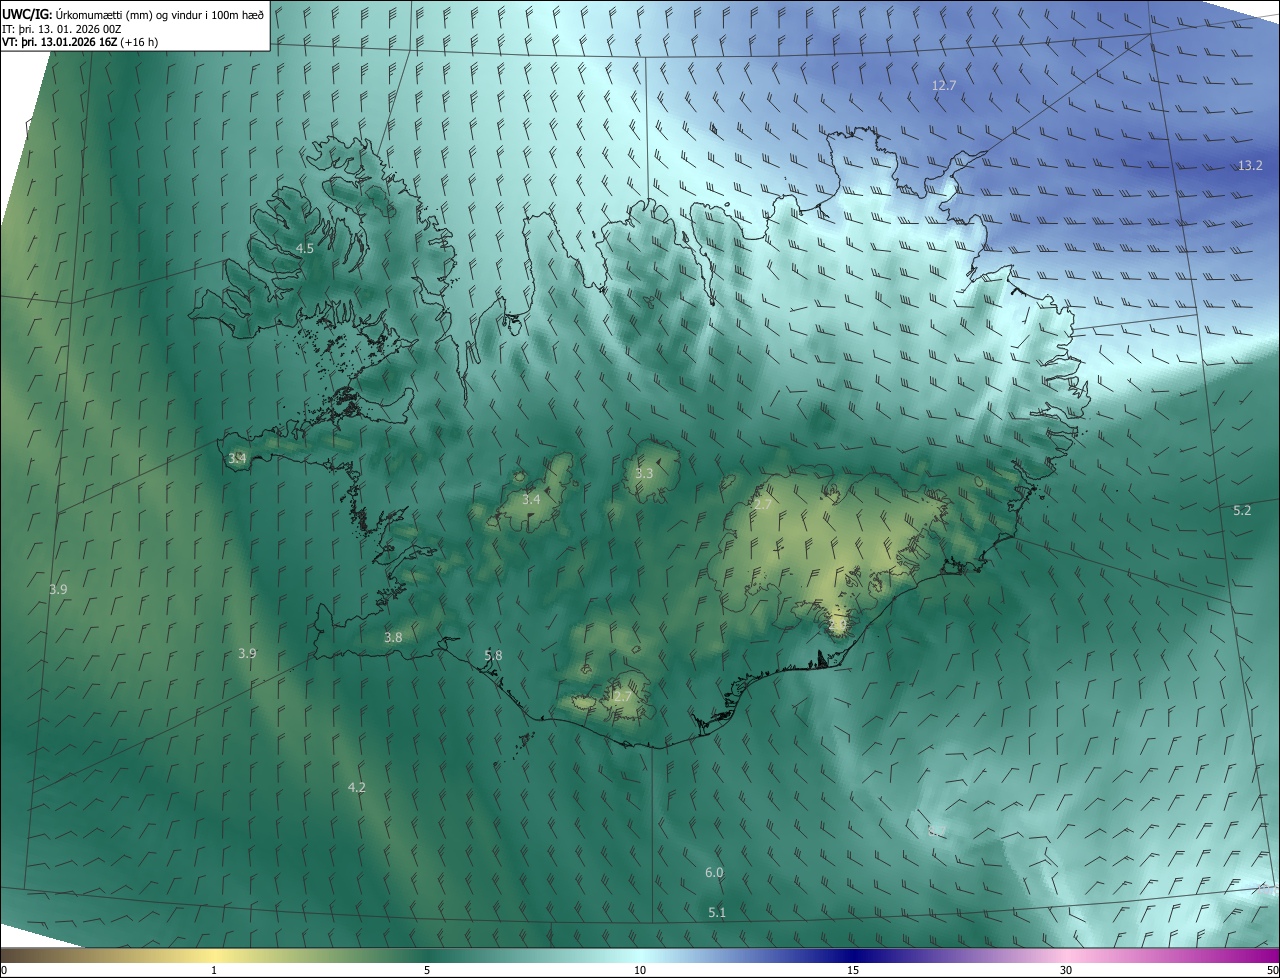
Task: Click the 30 tick label on the color scale
Action: click(1066, 970)
